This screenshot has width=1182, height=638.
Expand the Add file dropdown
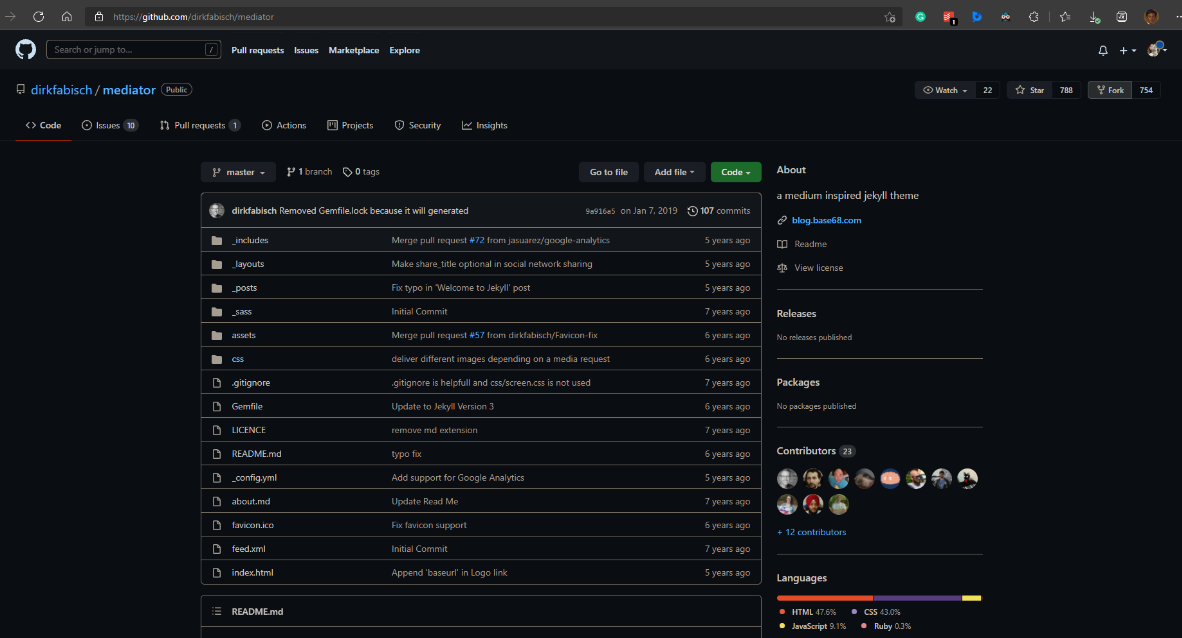coord(674,172)
